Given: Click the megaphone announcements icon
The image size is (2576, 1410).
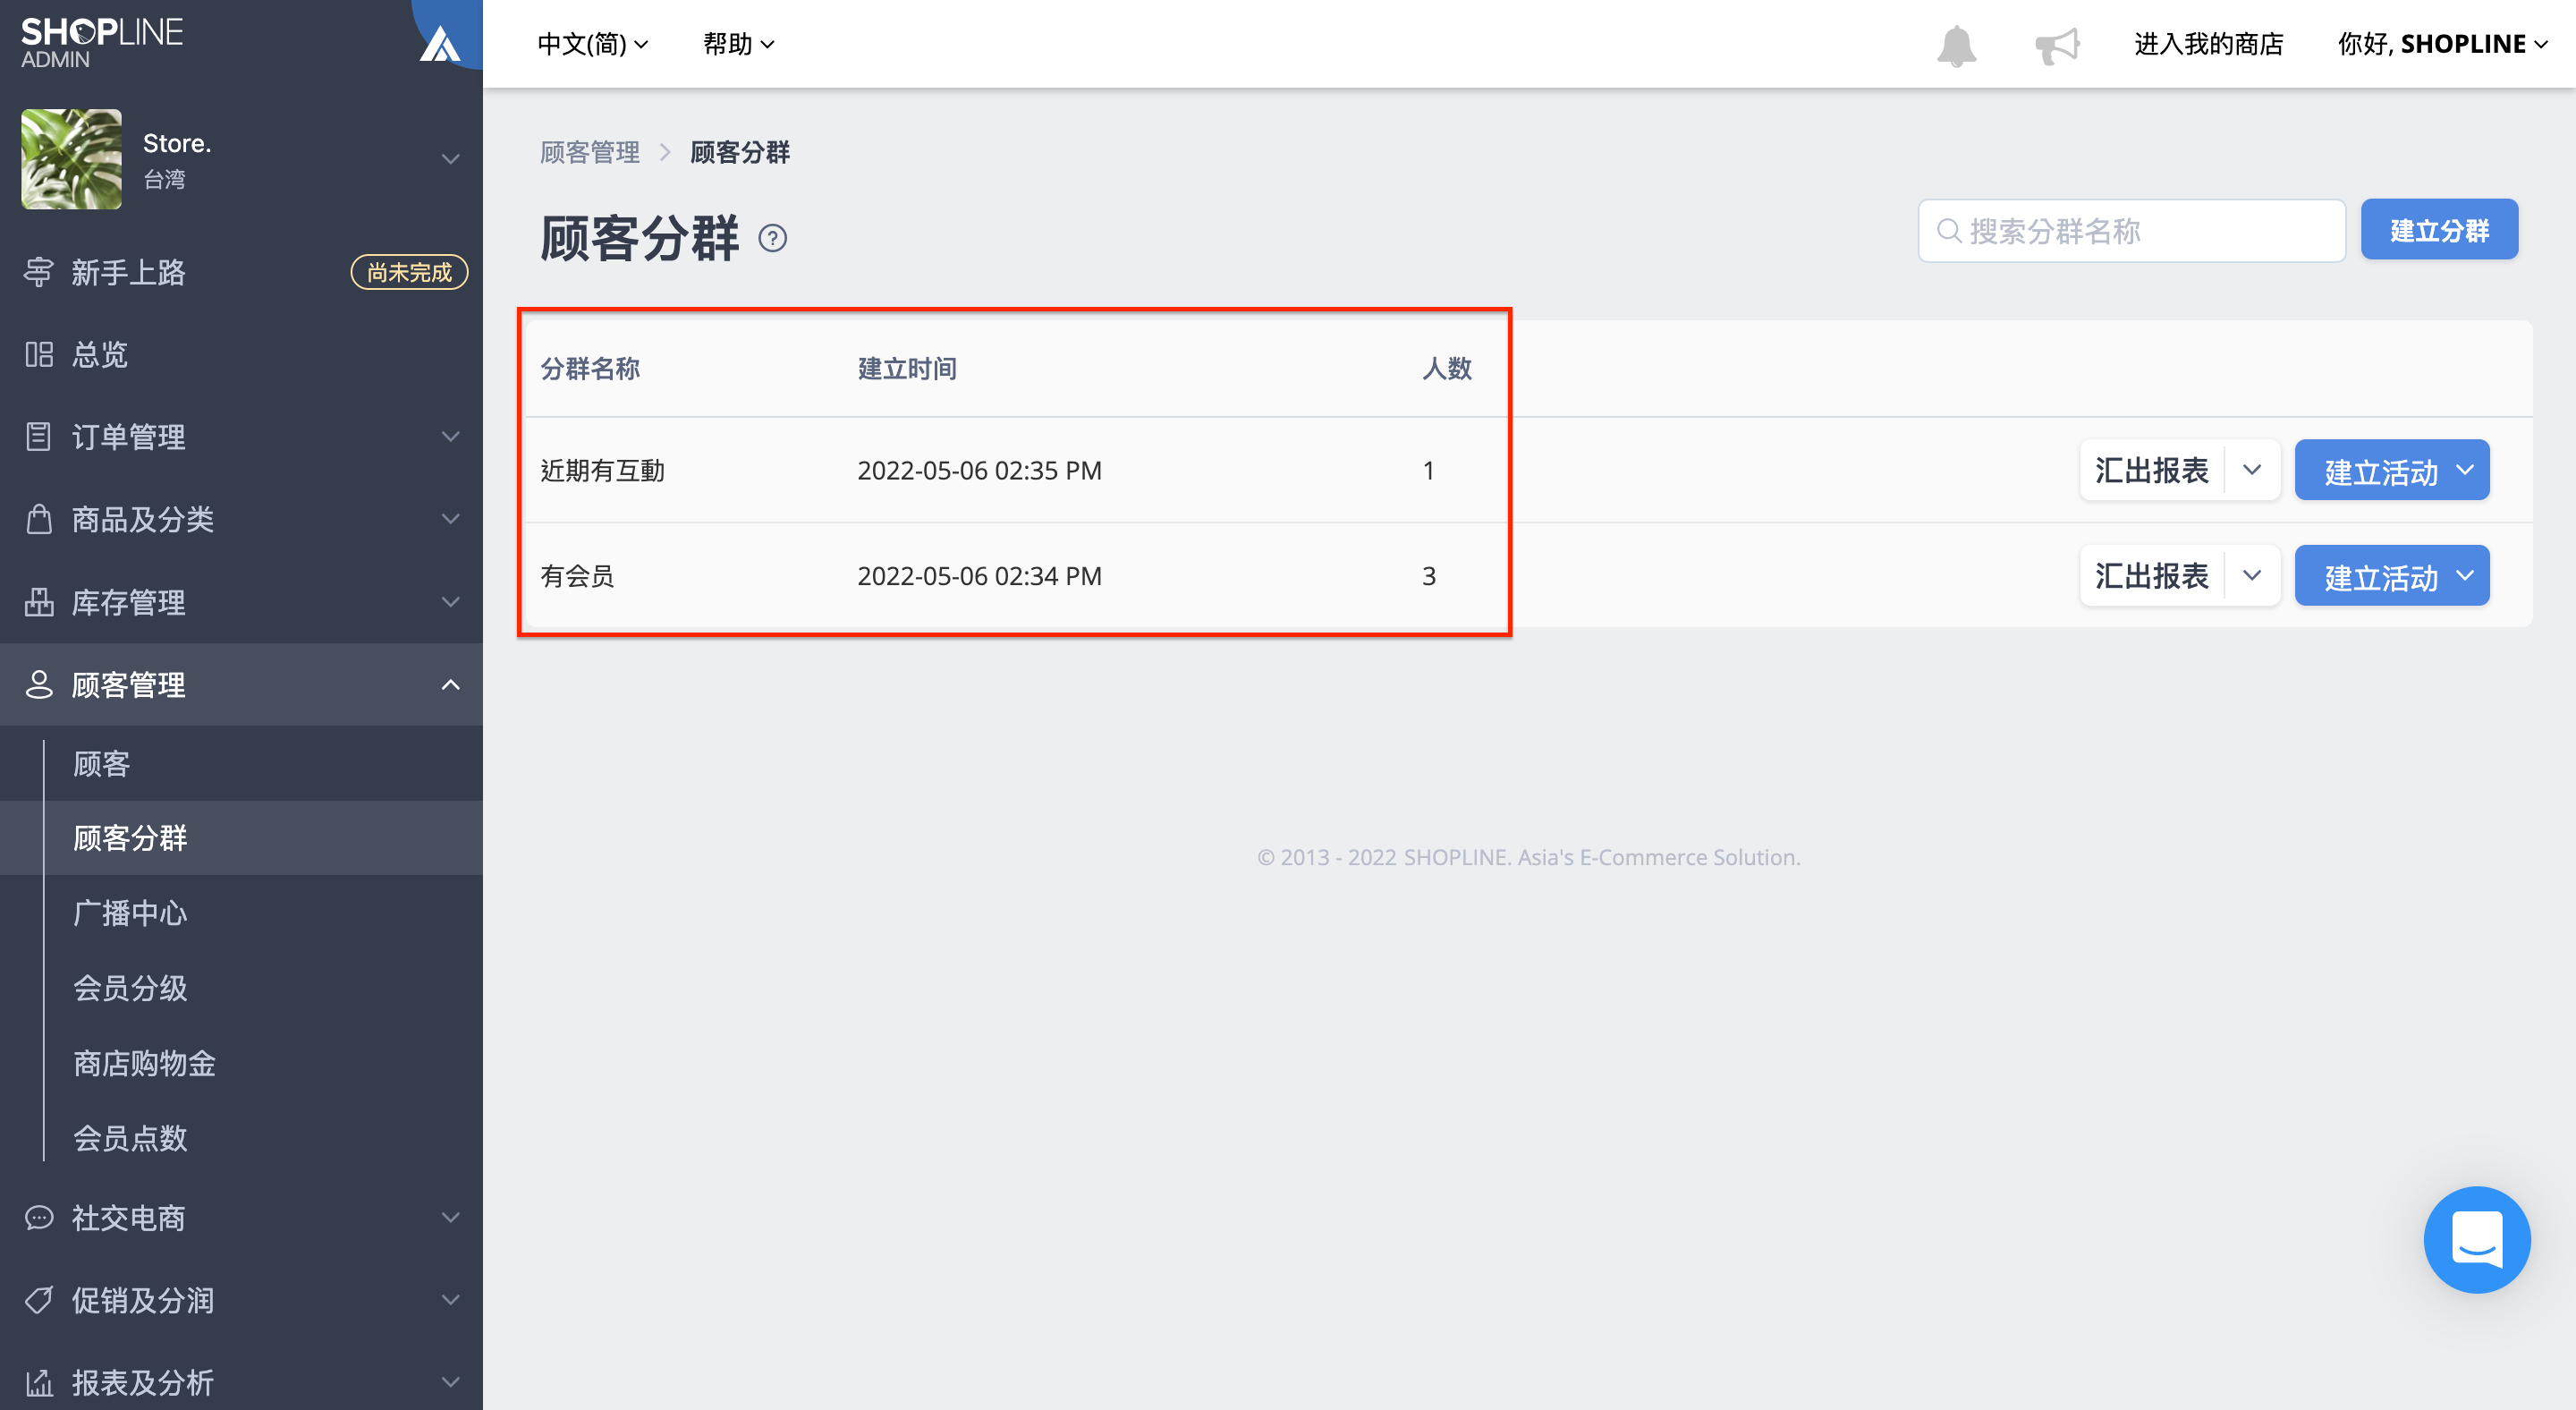Looking at the screenshot, I should [2057, 45].
